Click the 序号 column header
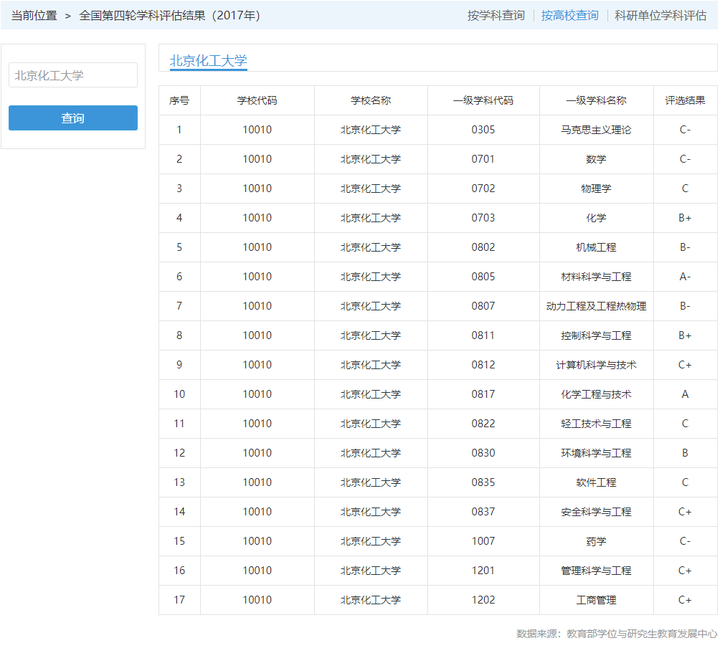The height and width of the screenshot is (648, 720). point(179,100)
